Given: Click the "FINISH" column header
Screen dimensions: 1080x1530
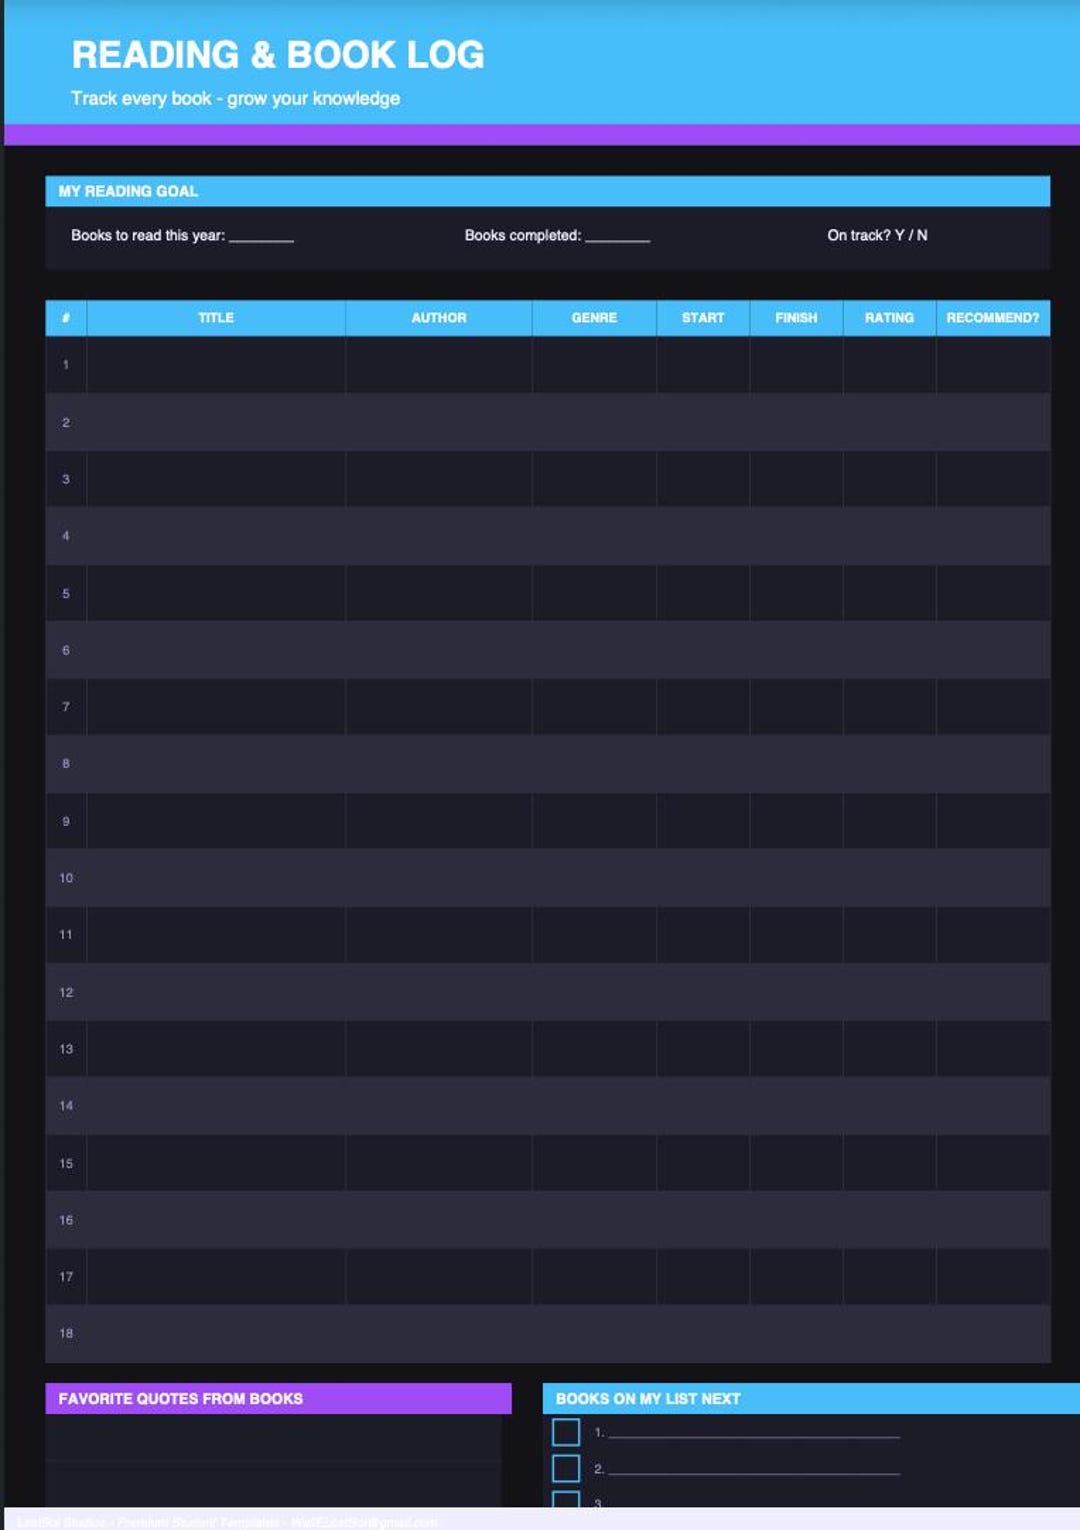Looking at the screenshot, I should pos(796,318).
